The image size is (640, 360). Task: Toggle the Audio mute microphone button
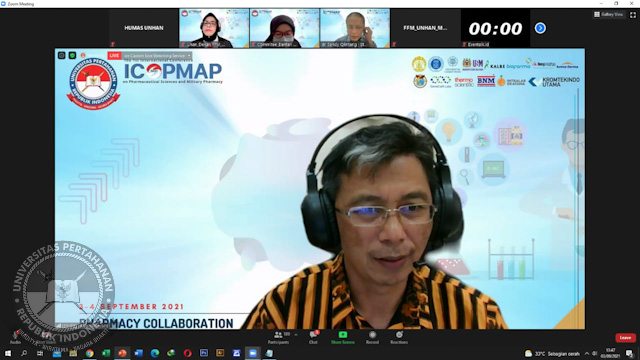(x=16, y=338)
